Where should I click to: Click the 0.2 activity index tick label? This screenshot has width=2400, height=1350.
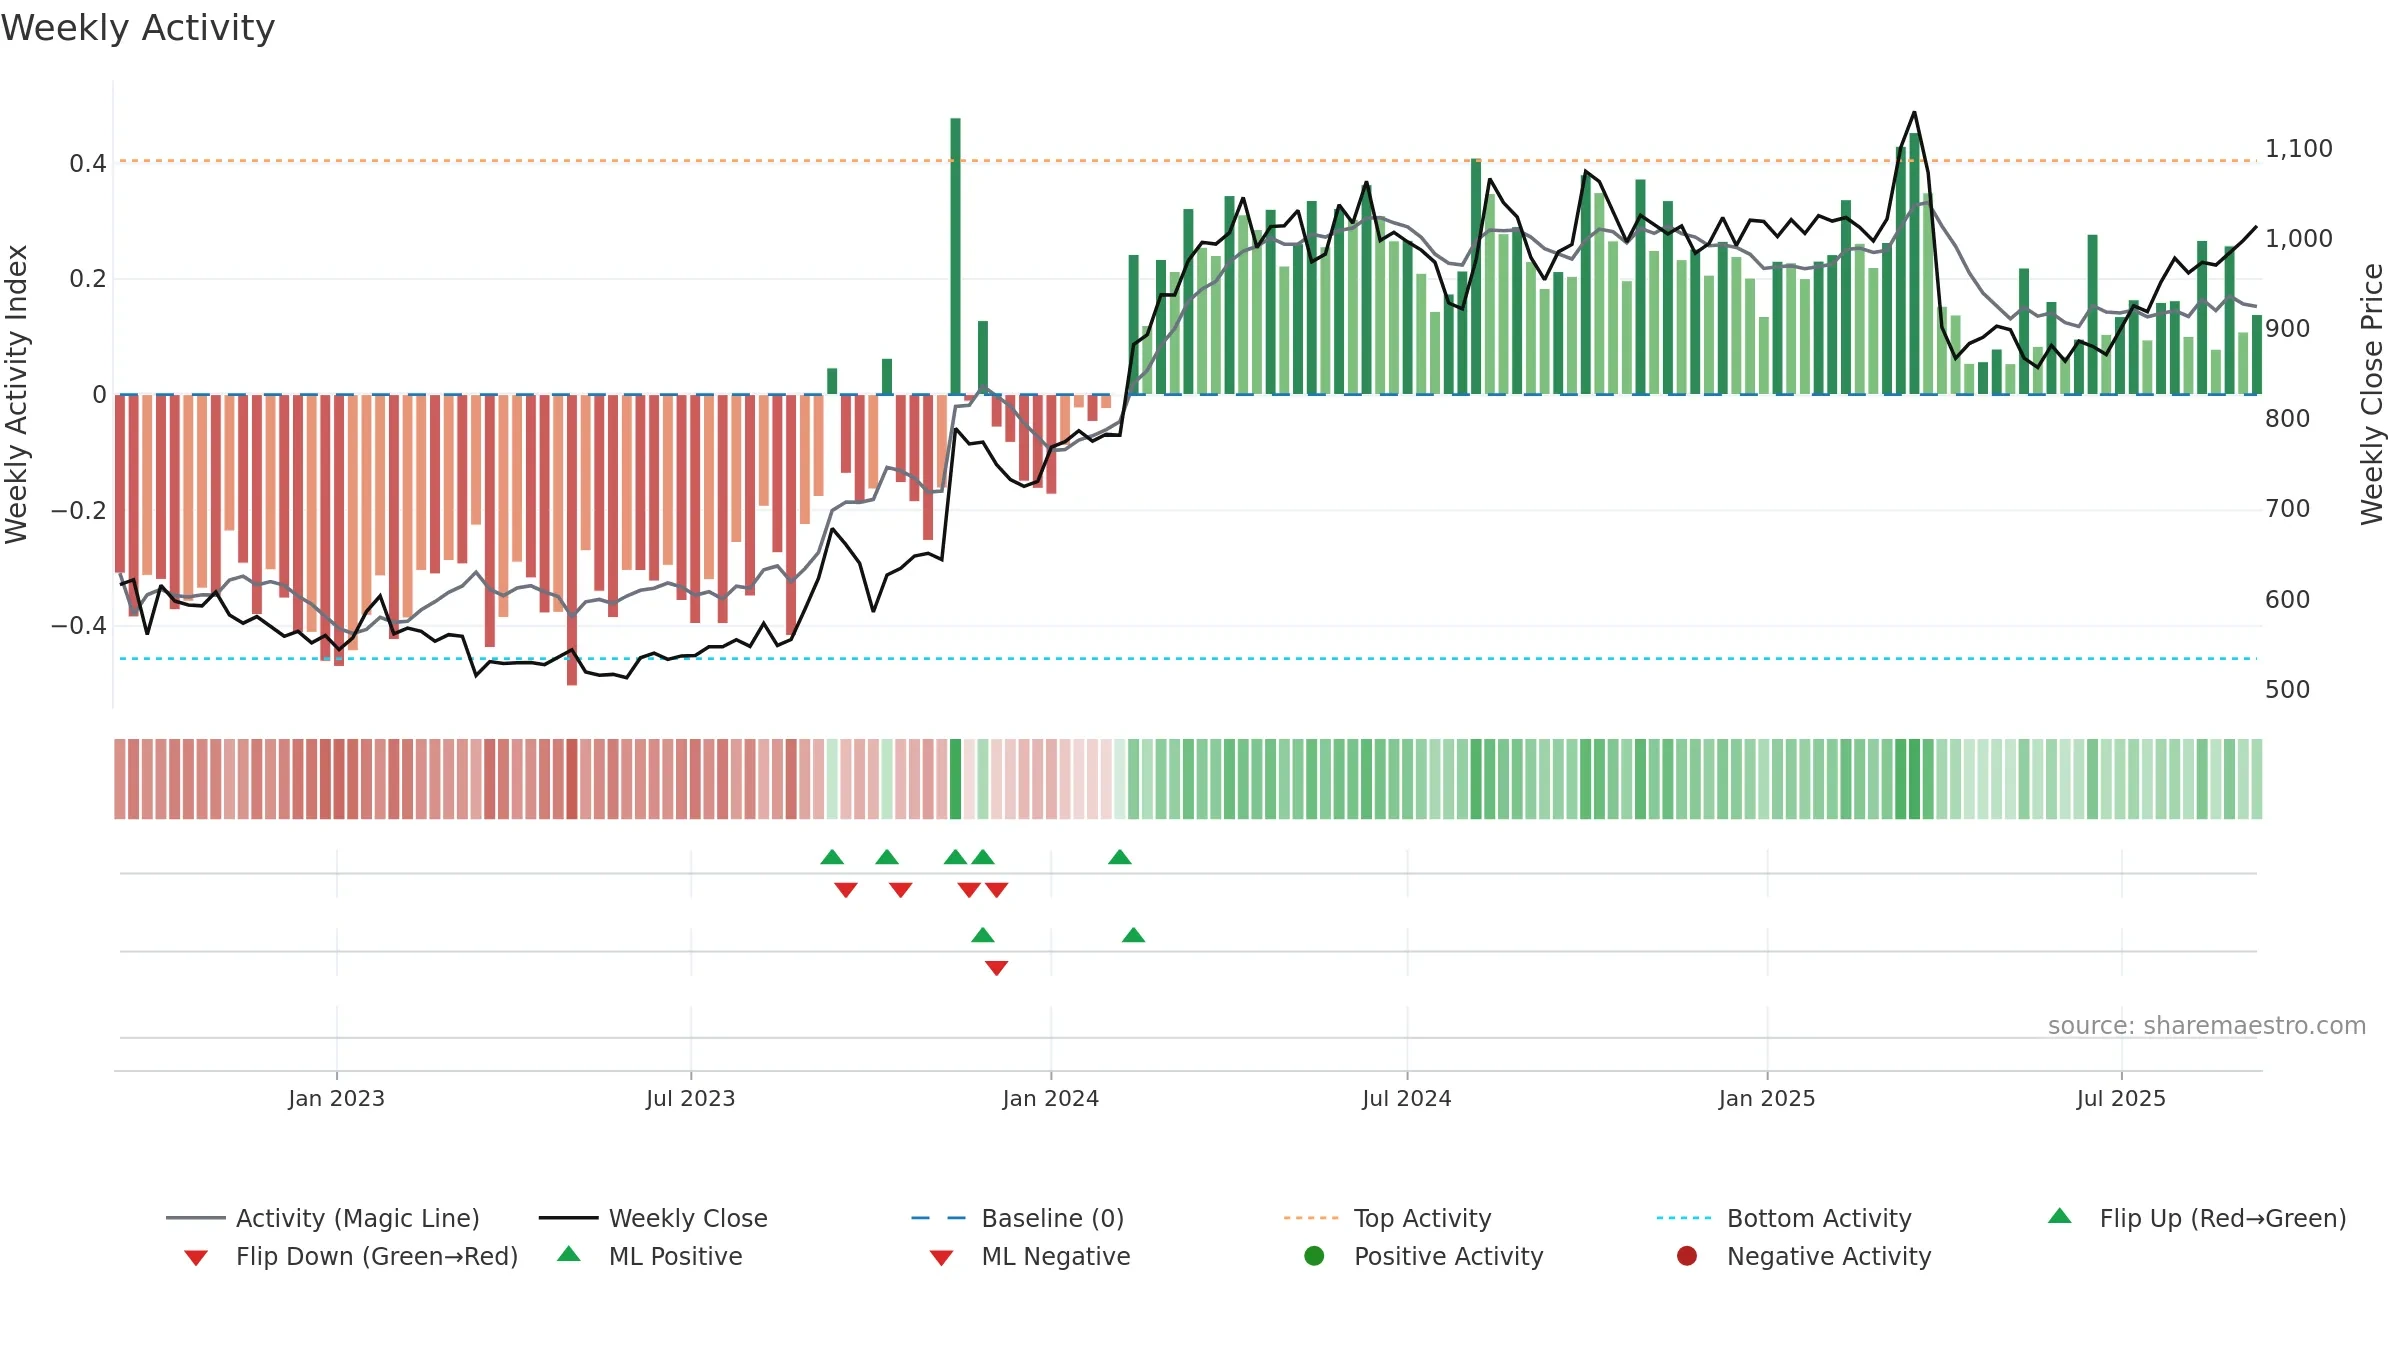coord(88,278)
